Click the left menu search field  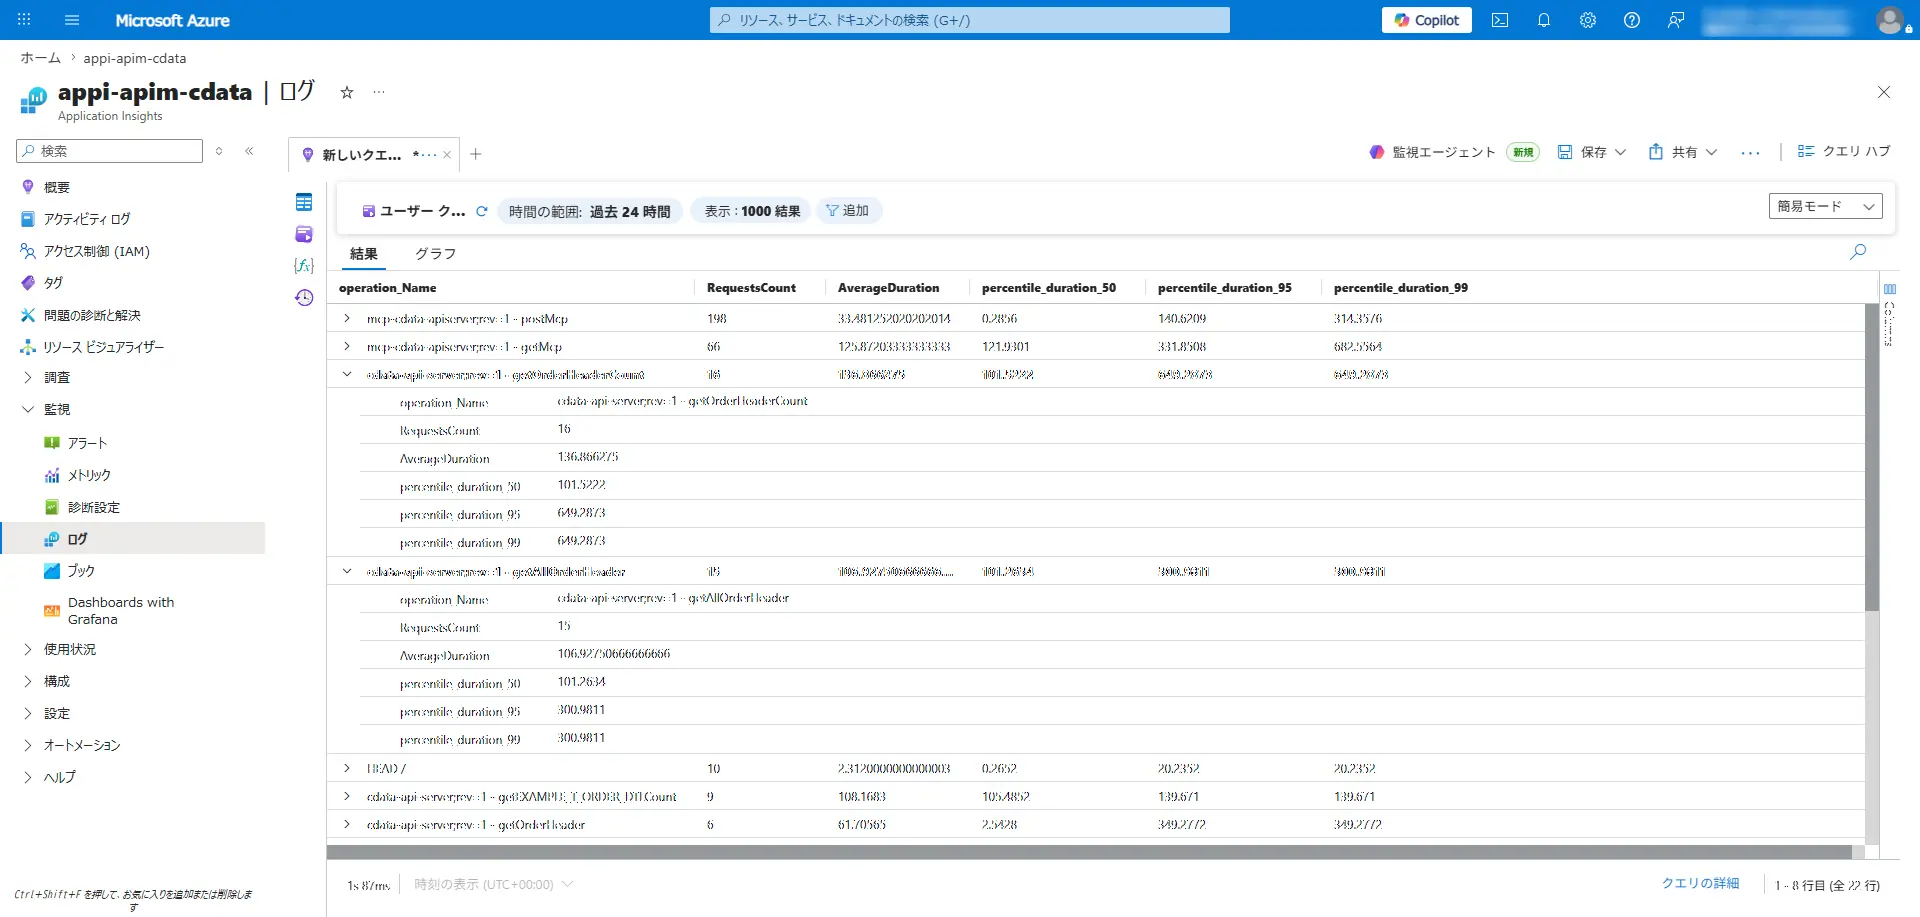pos(110,151)
